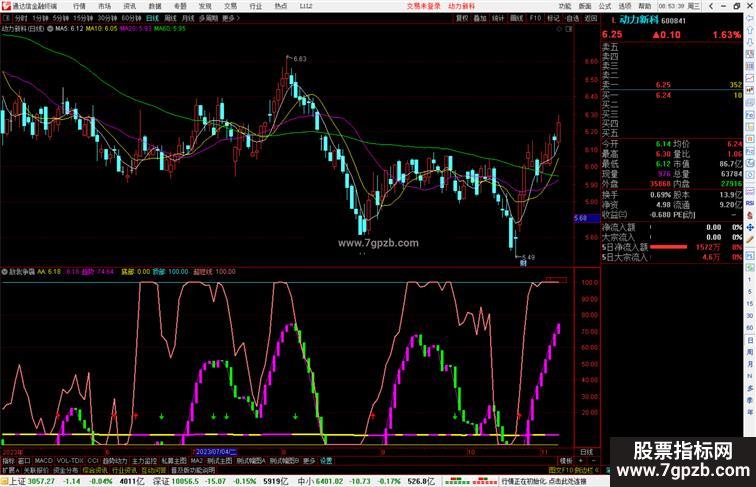Click the back chevron beside the window controls

(711, 6)
